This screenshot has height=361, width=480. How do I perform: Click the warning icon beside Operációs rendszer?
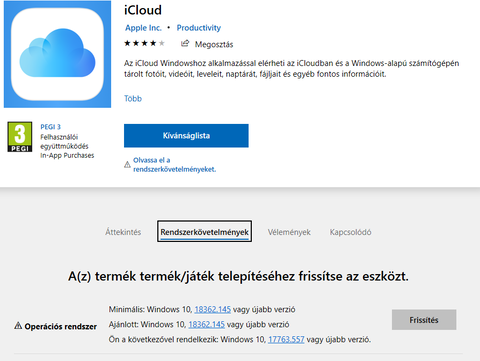[x=18, y=326]
